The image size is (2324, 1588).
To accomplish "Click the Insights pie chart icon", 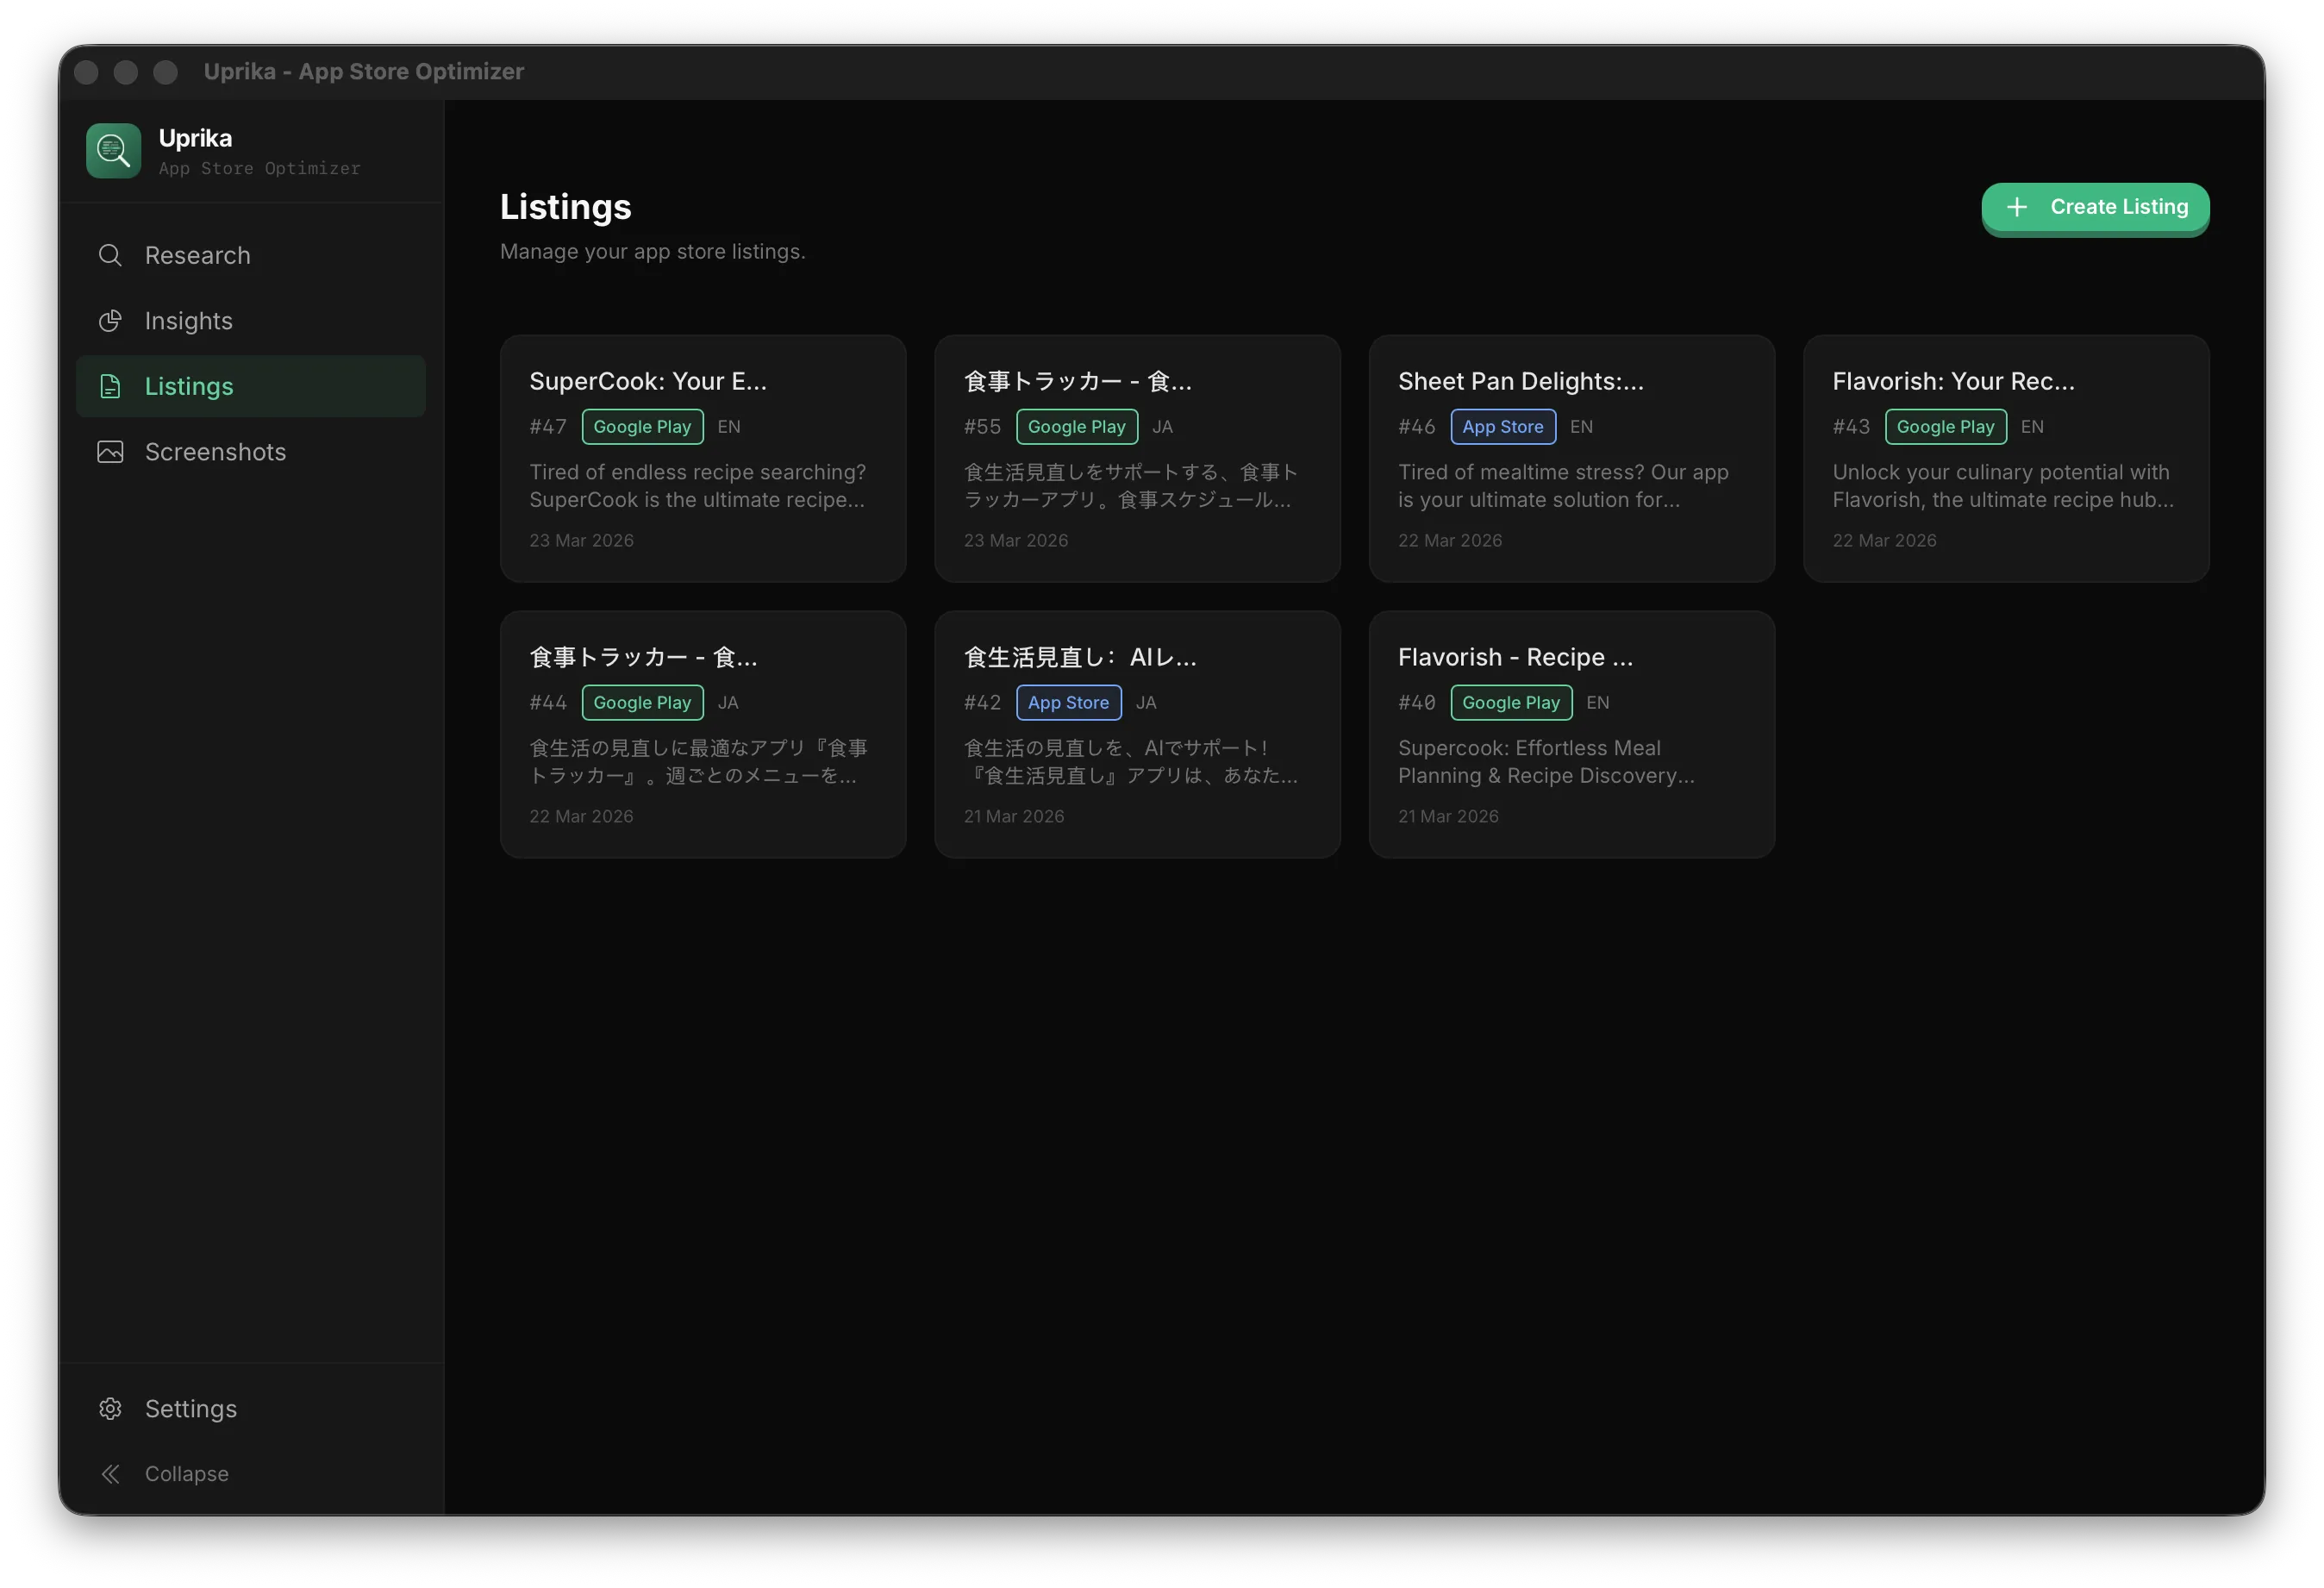I will tap(110, 321).
